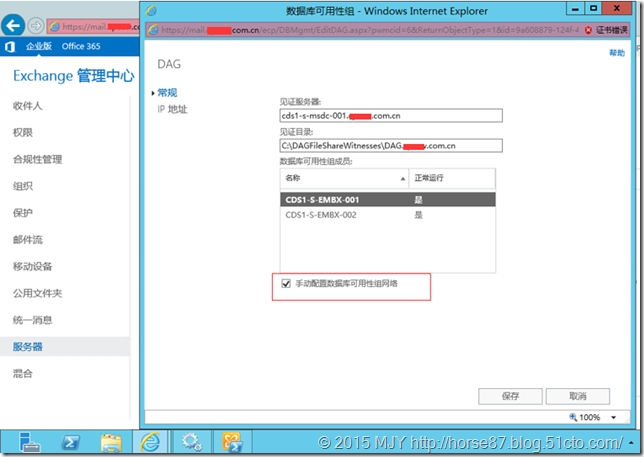Image resolution: width=644 pixels, height=457 pixels.
Task: Open File Explorer taskbar icon
Action: tap(111, 441)
